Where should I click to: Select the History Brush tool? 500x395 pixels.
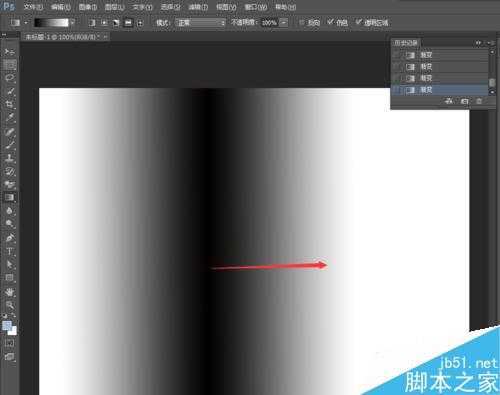click(10, 171)
